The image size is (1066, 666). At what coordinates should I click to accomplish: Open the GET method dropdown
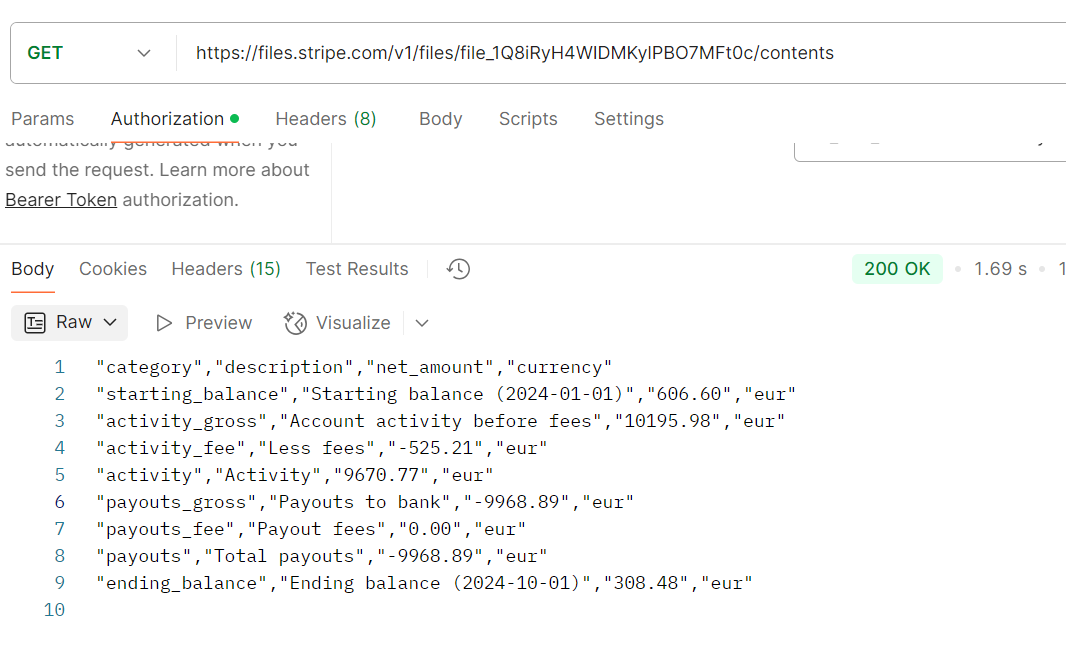[x=90, y=53]
